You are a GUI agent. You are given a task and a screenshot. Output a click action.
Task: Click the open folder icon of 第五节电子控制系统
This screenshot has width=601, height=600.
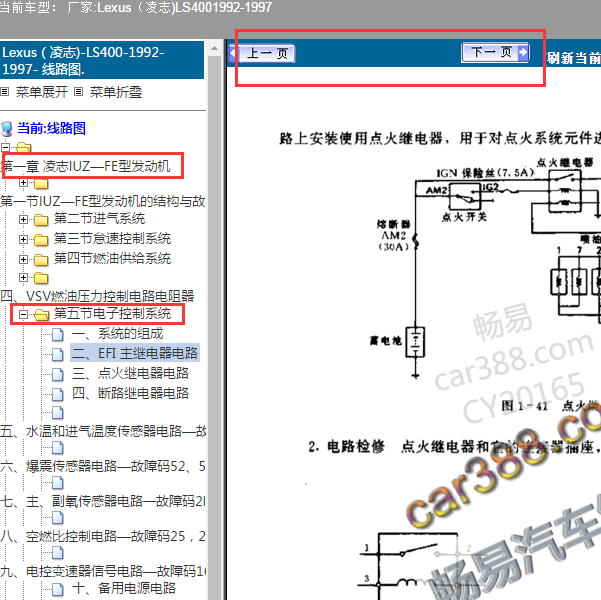point(41,315)
